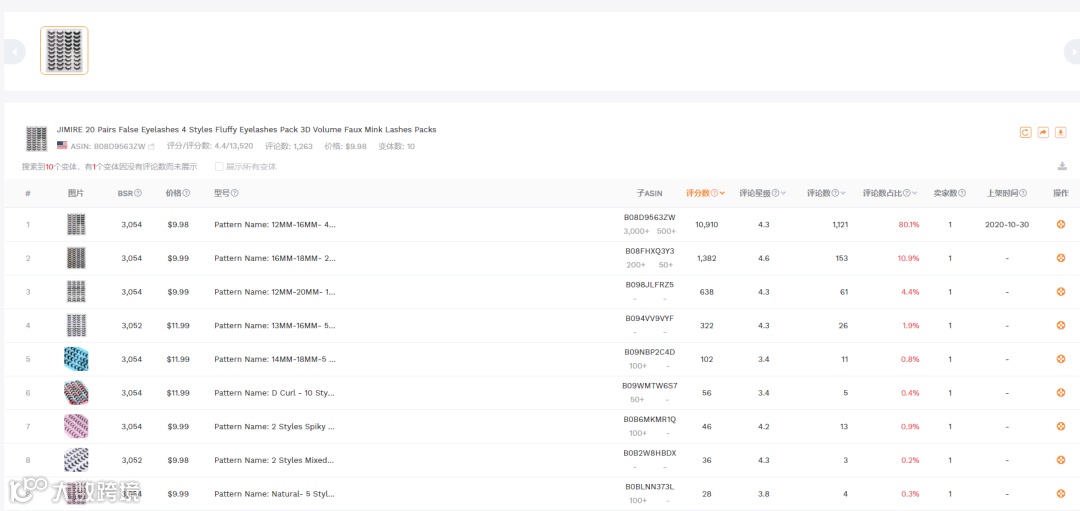Click 'Pattern Name: Natural- 5 Styl…' text
Image resolution: width=1080 pixels, height=511 pixels.
point(274,494)
